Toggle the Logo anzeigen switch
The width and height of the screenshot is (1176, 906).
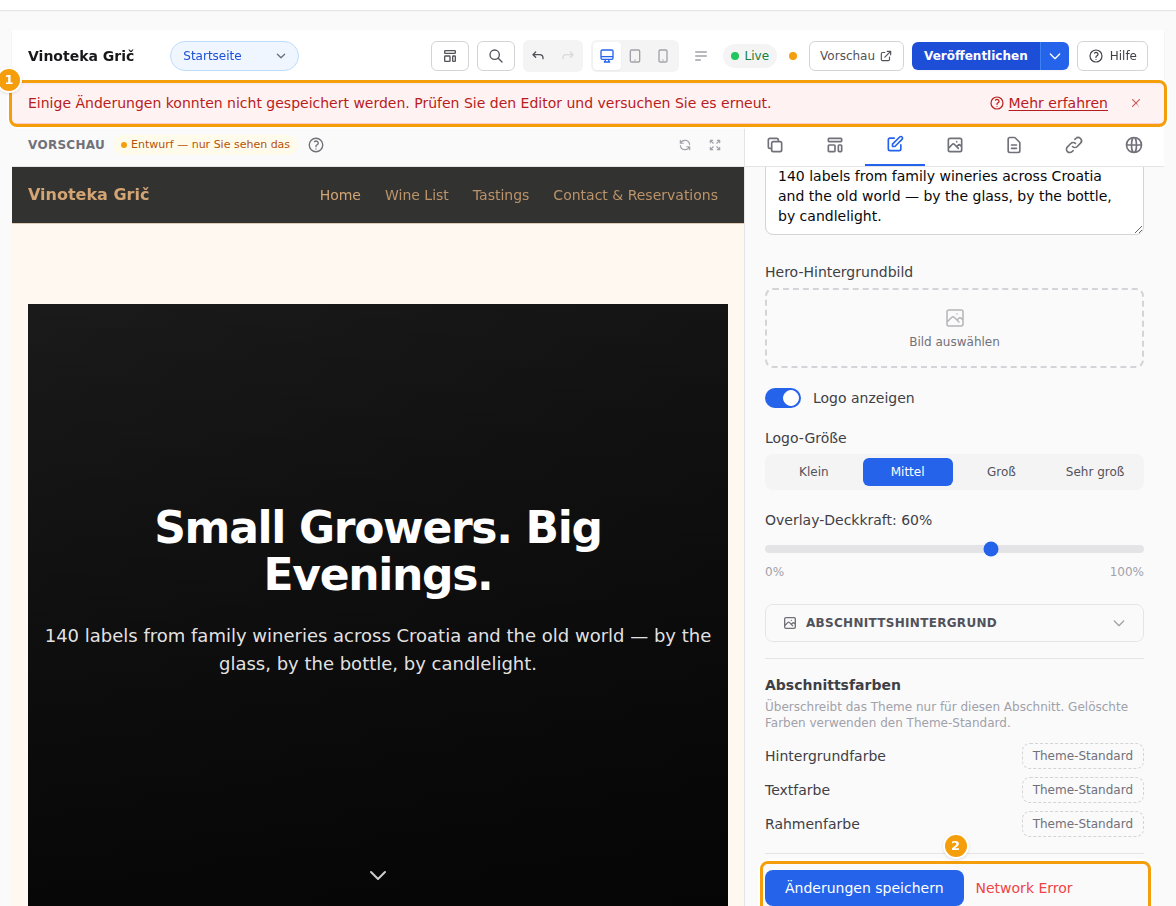coord(783,398)
